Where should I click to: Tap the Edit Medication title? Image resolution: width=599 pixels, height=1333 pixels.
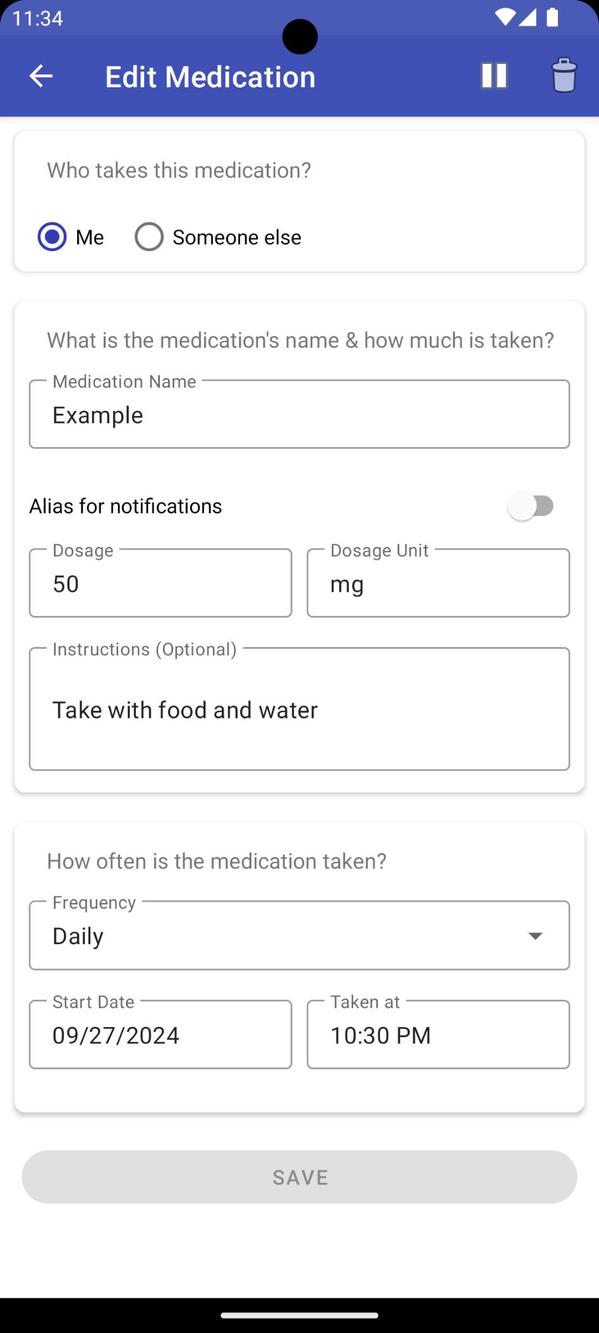[210, 77]
